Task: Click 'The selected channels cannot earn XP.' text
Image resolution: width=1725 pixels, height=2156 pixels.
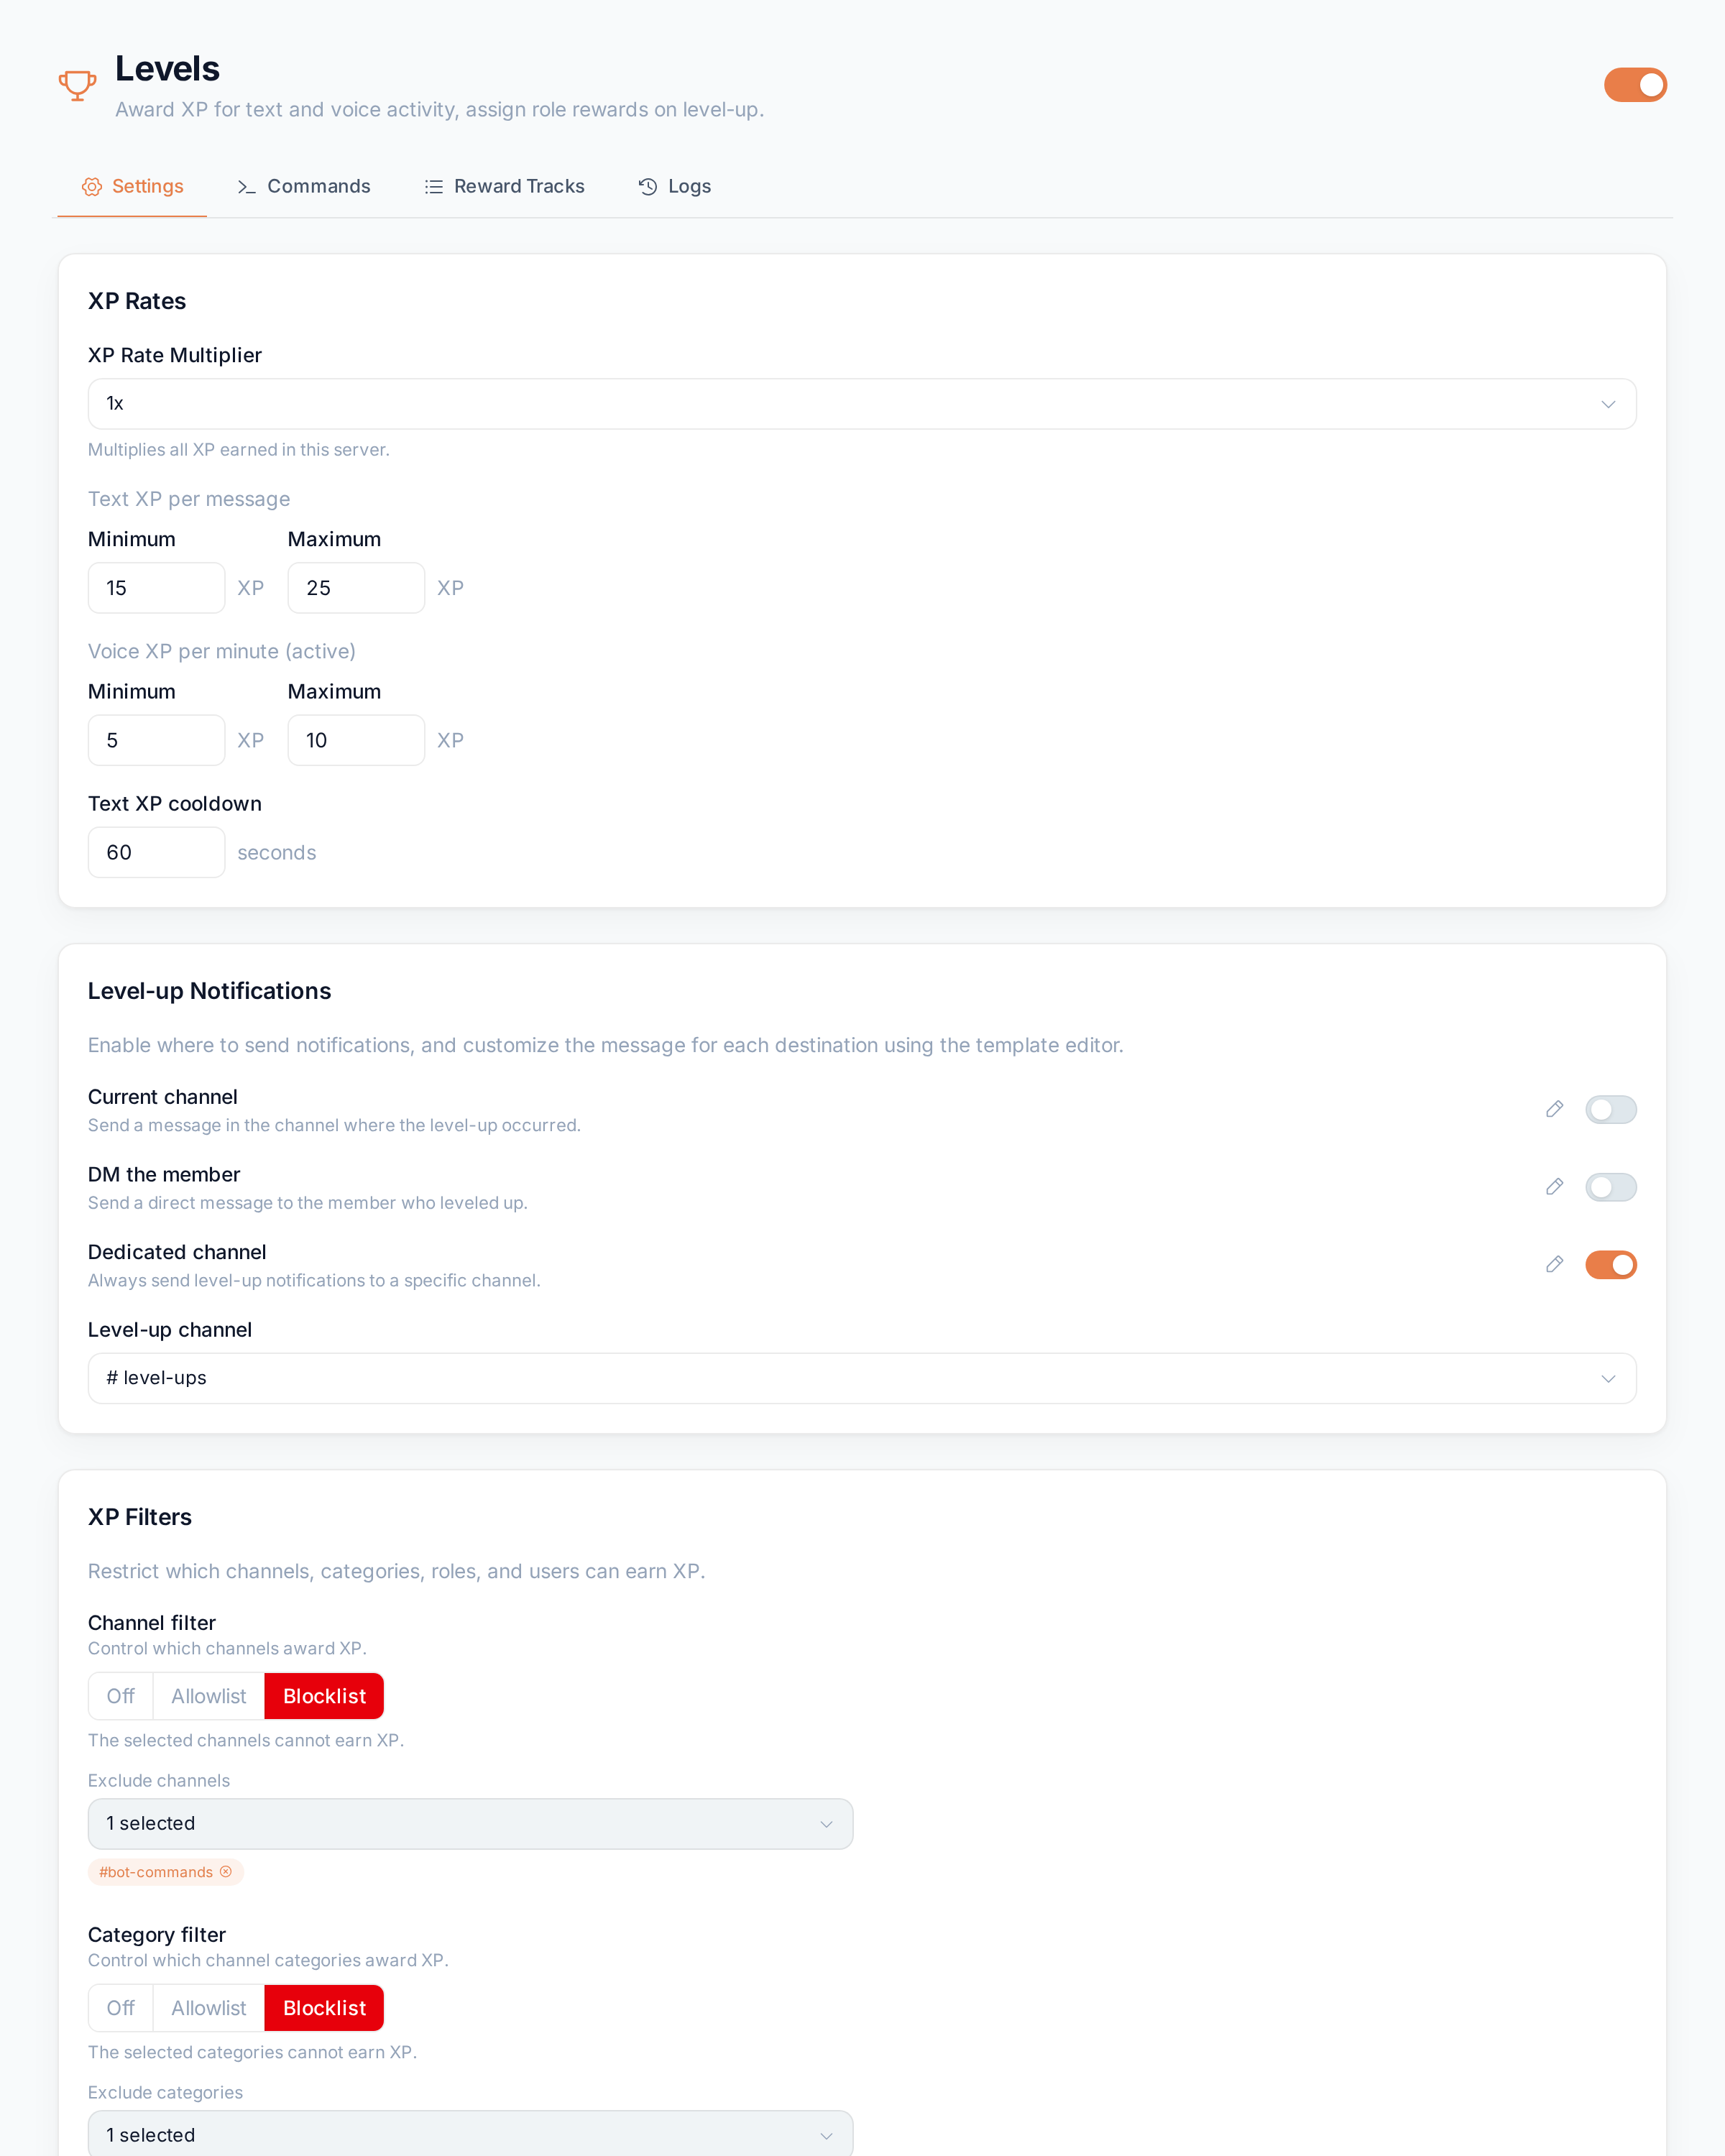Action: pyautogui.click(x=246, y=1740)
